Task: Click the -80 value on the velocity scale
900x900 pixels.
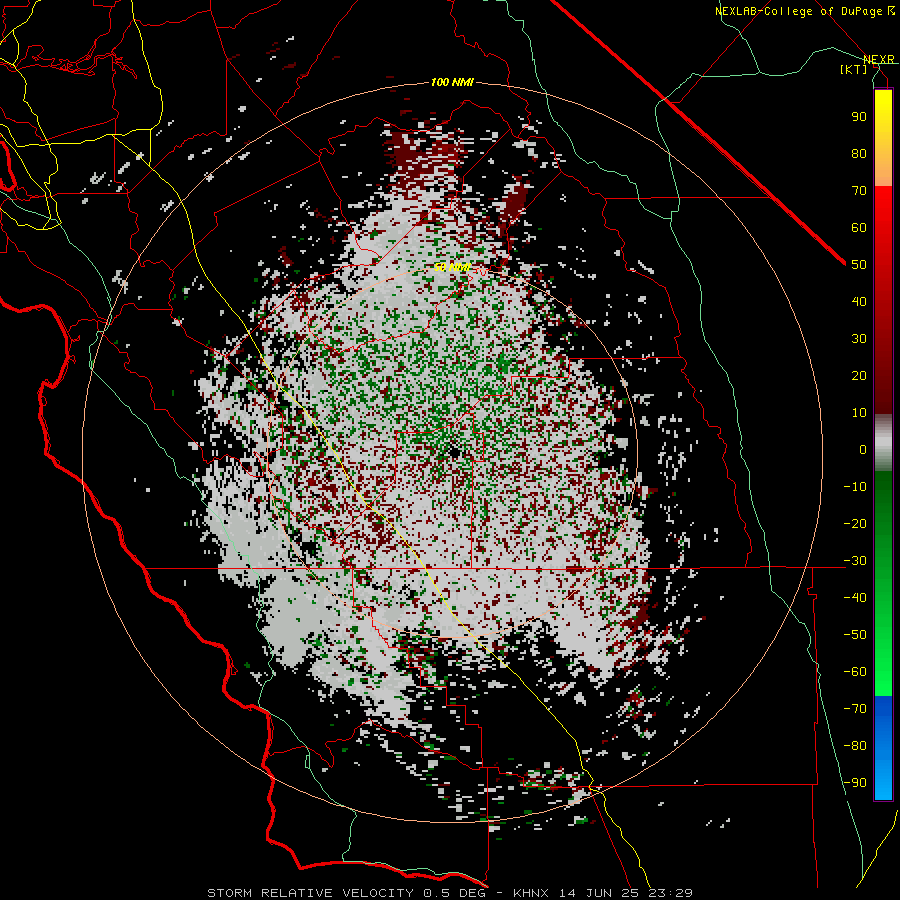Action: [855, 746]
